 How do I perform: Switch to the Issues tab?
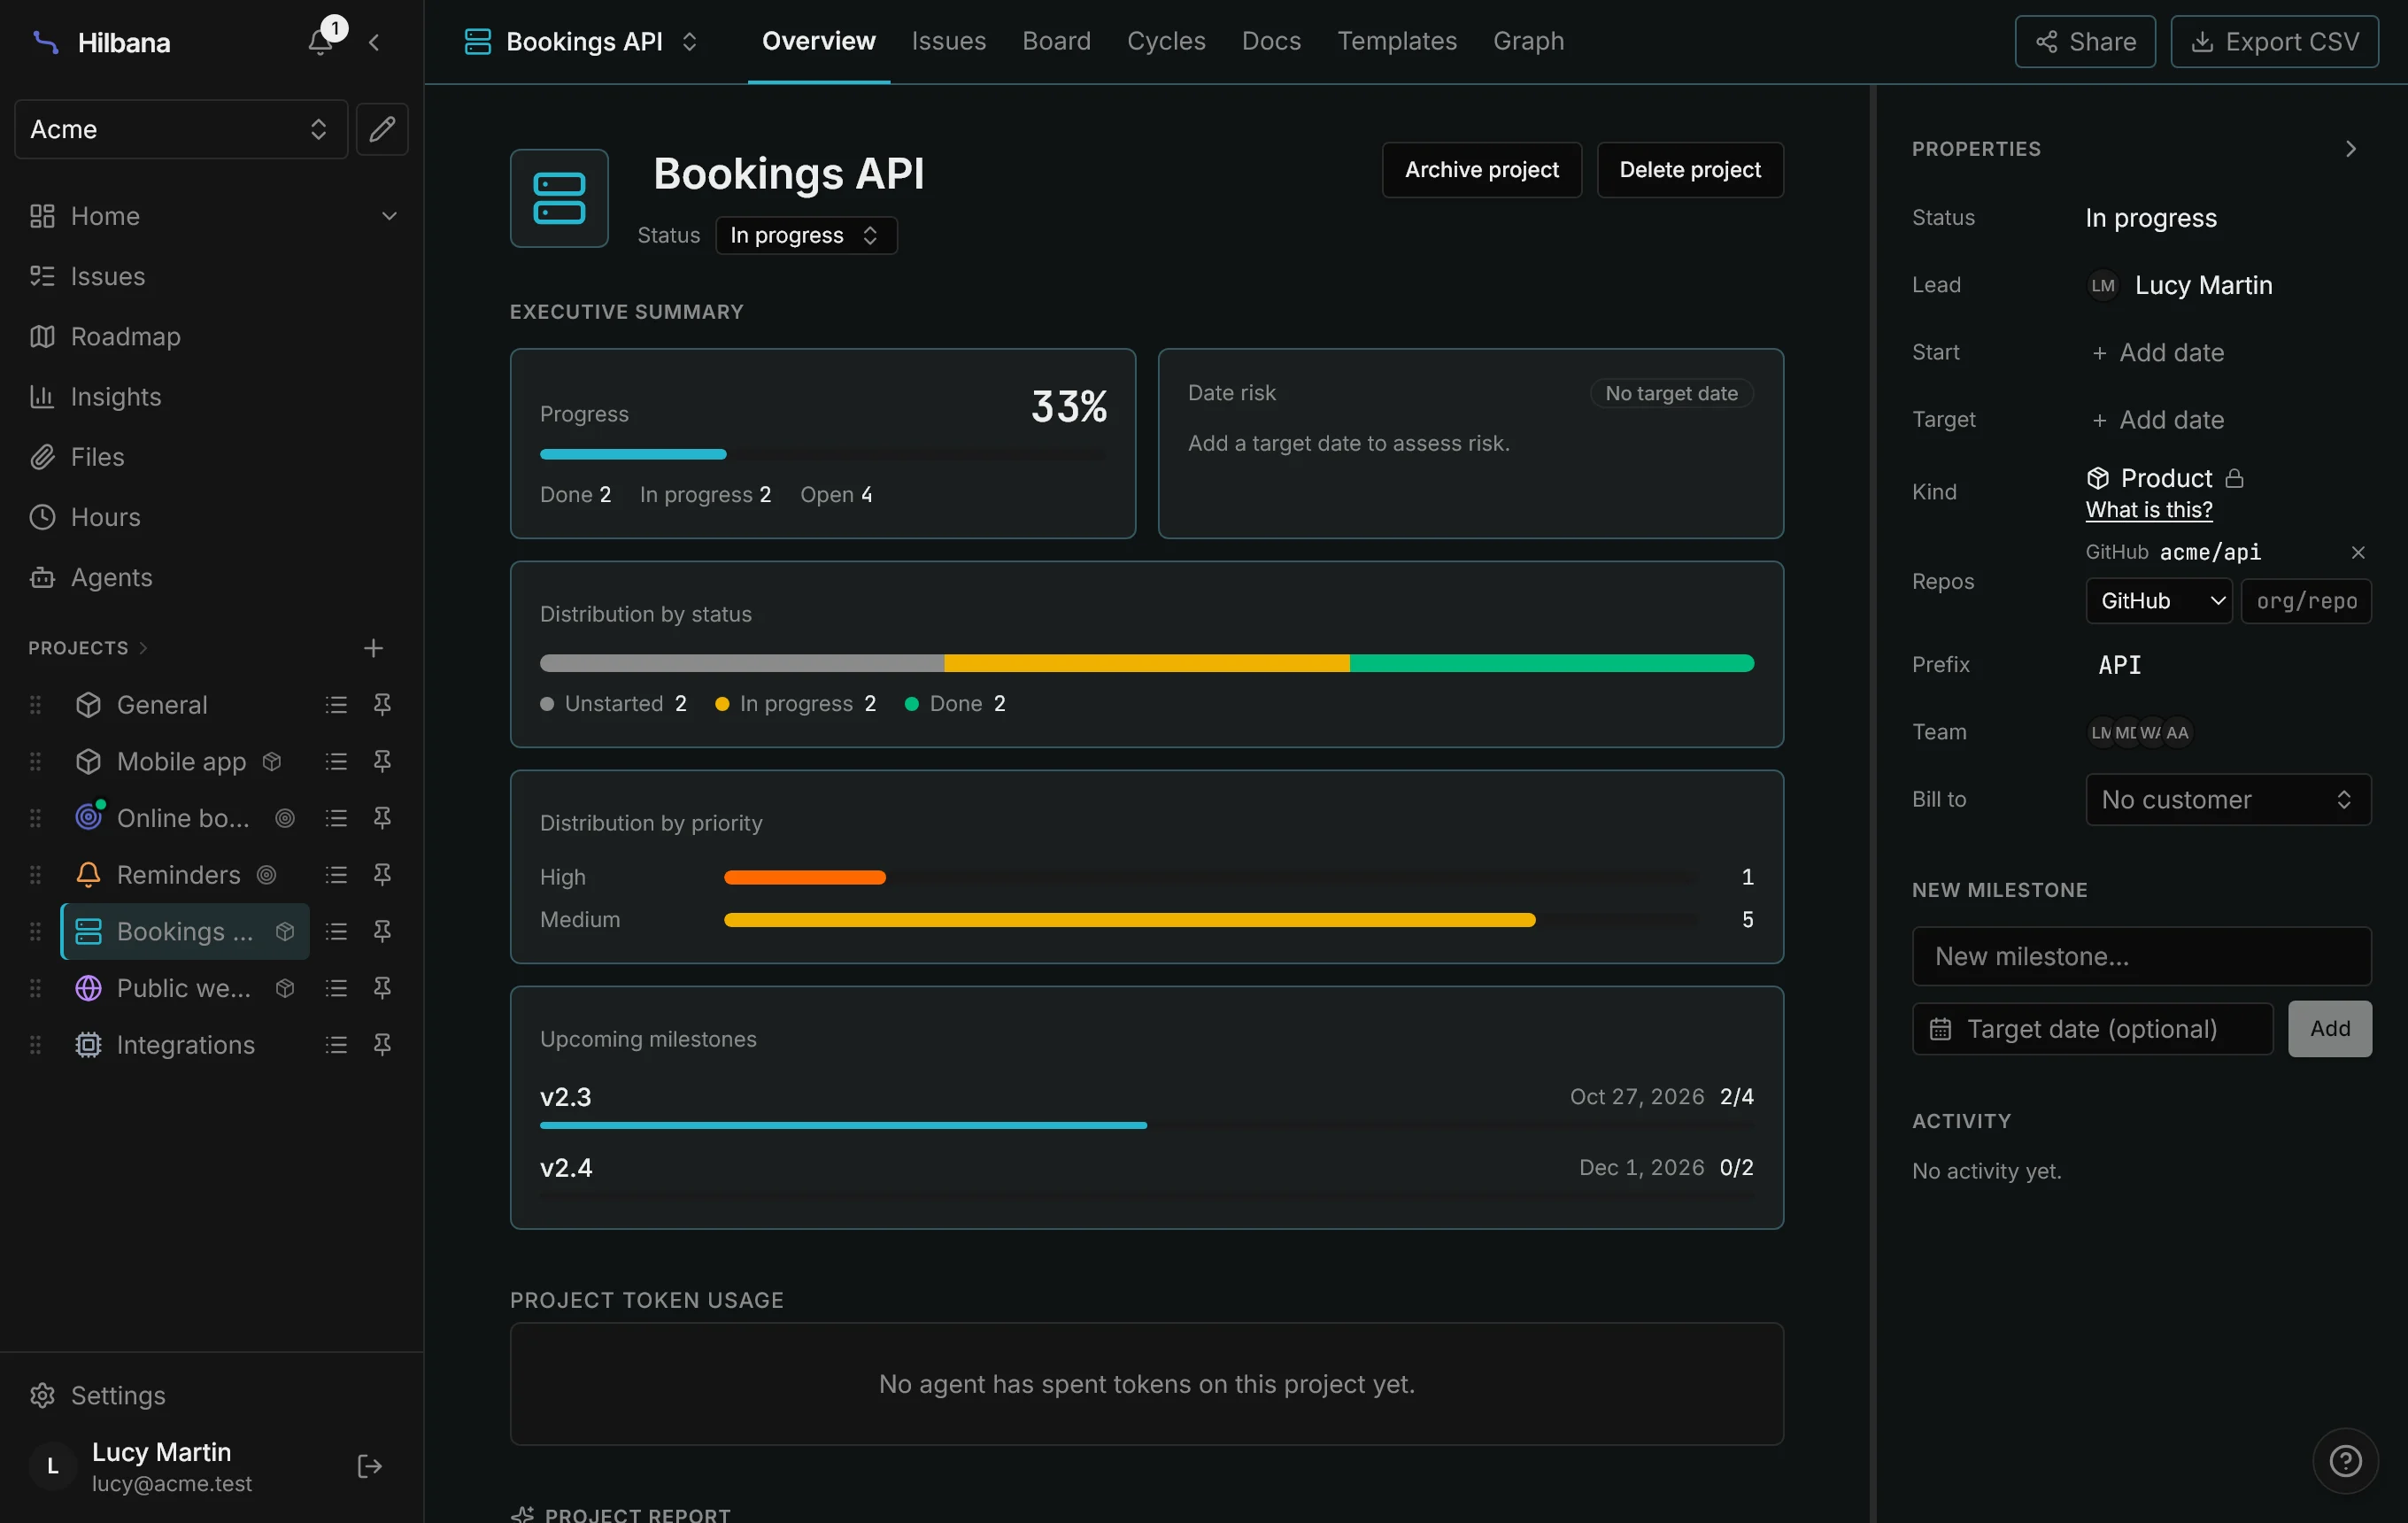tap(948, 41)
